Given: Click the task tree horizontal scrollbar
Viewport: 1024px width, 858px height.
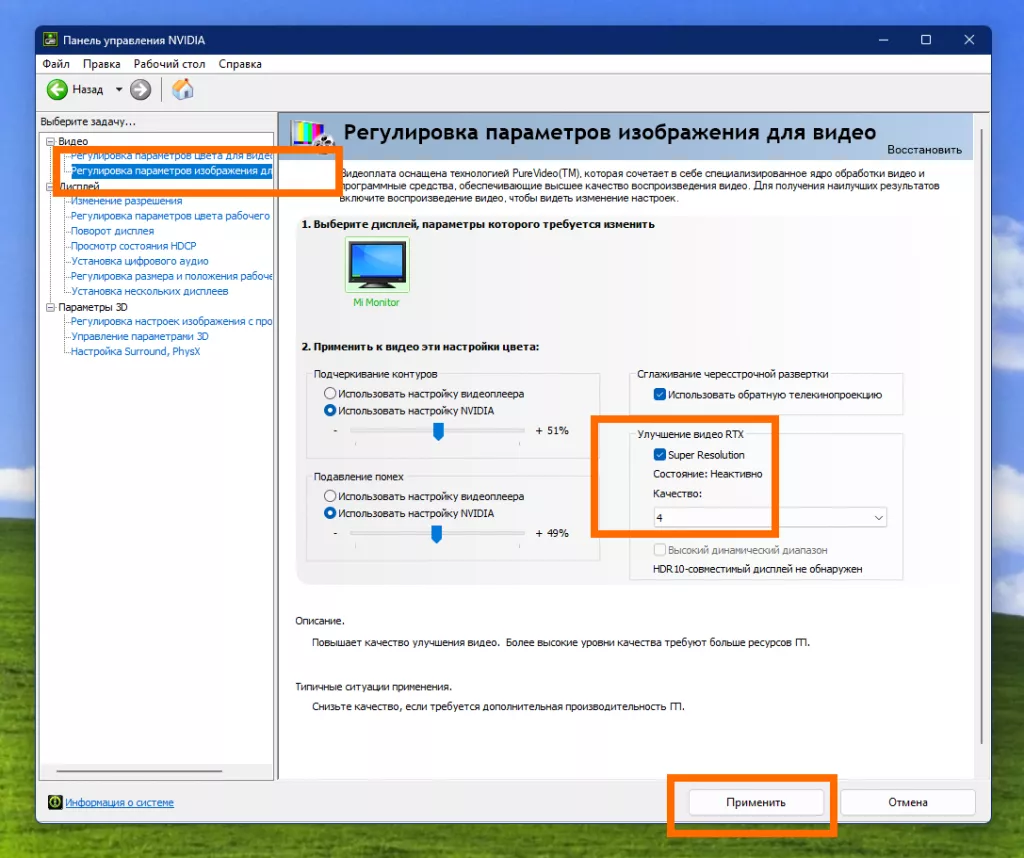Looking at the screenshot, I should 139,771.
